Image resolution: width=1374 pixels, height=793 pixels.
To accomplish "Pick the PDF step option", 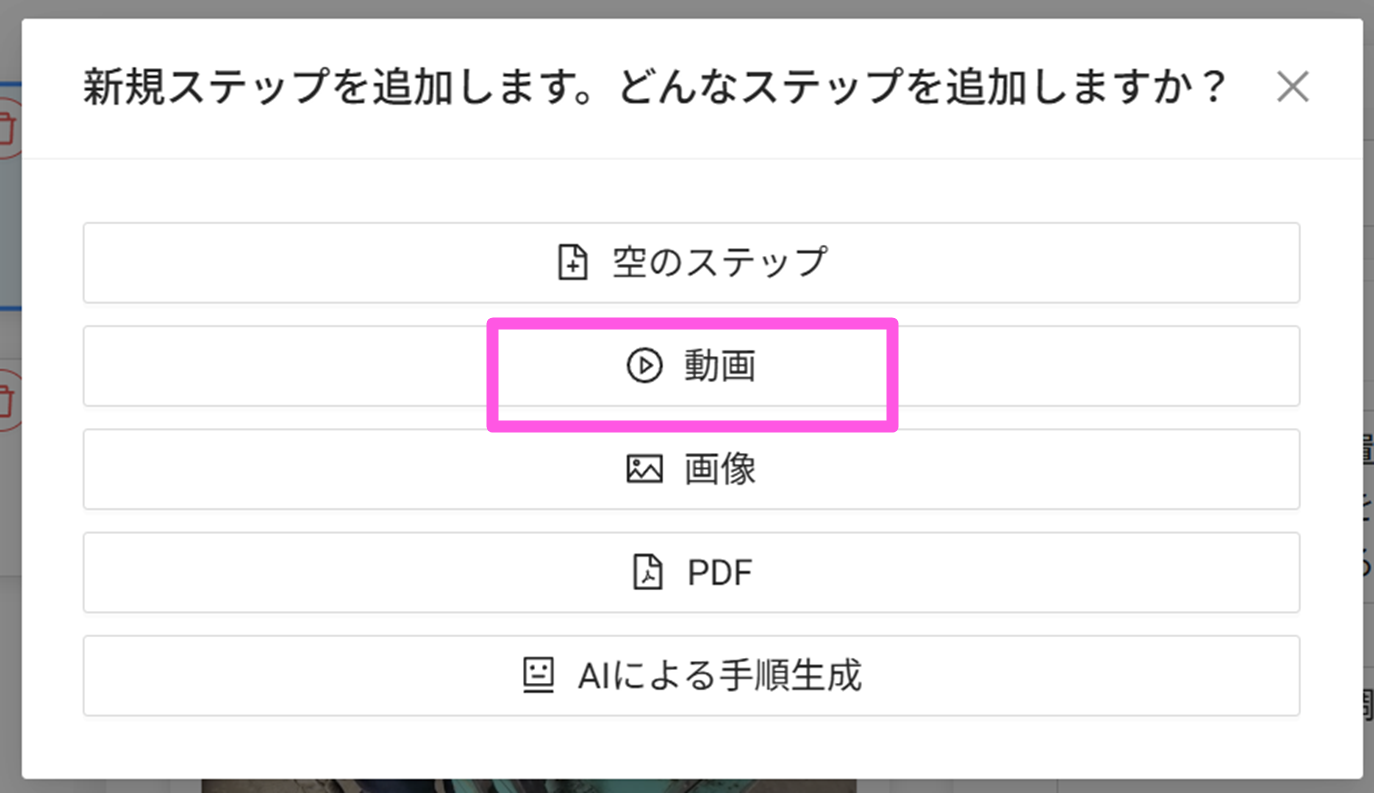I will click(719, 572).
